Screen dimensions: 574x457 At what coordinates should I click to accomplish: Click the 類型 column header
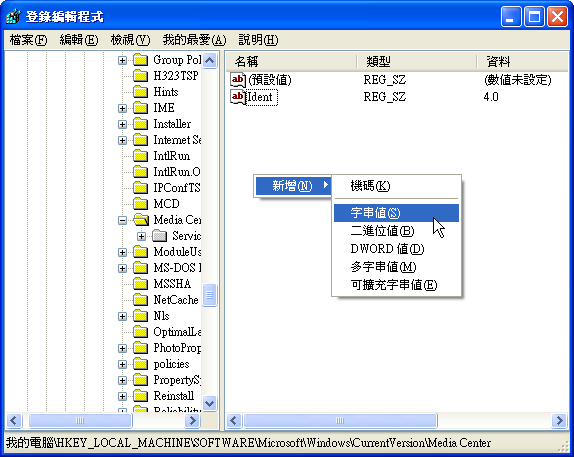click(417, 62)
